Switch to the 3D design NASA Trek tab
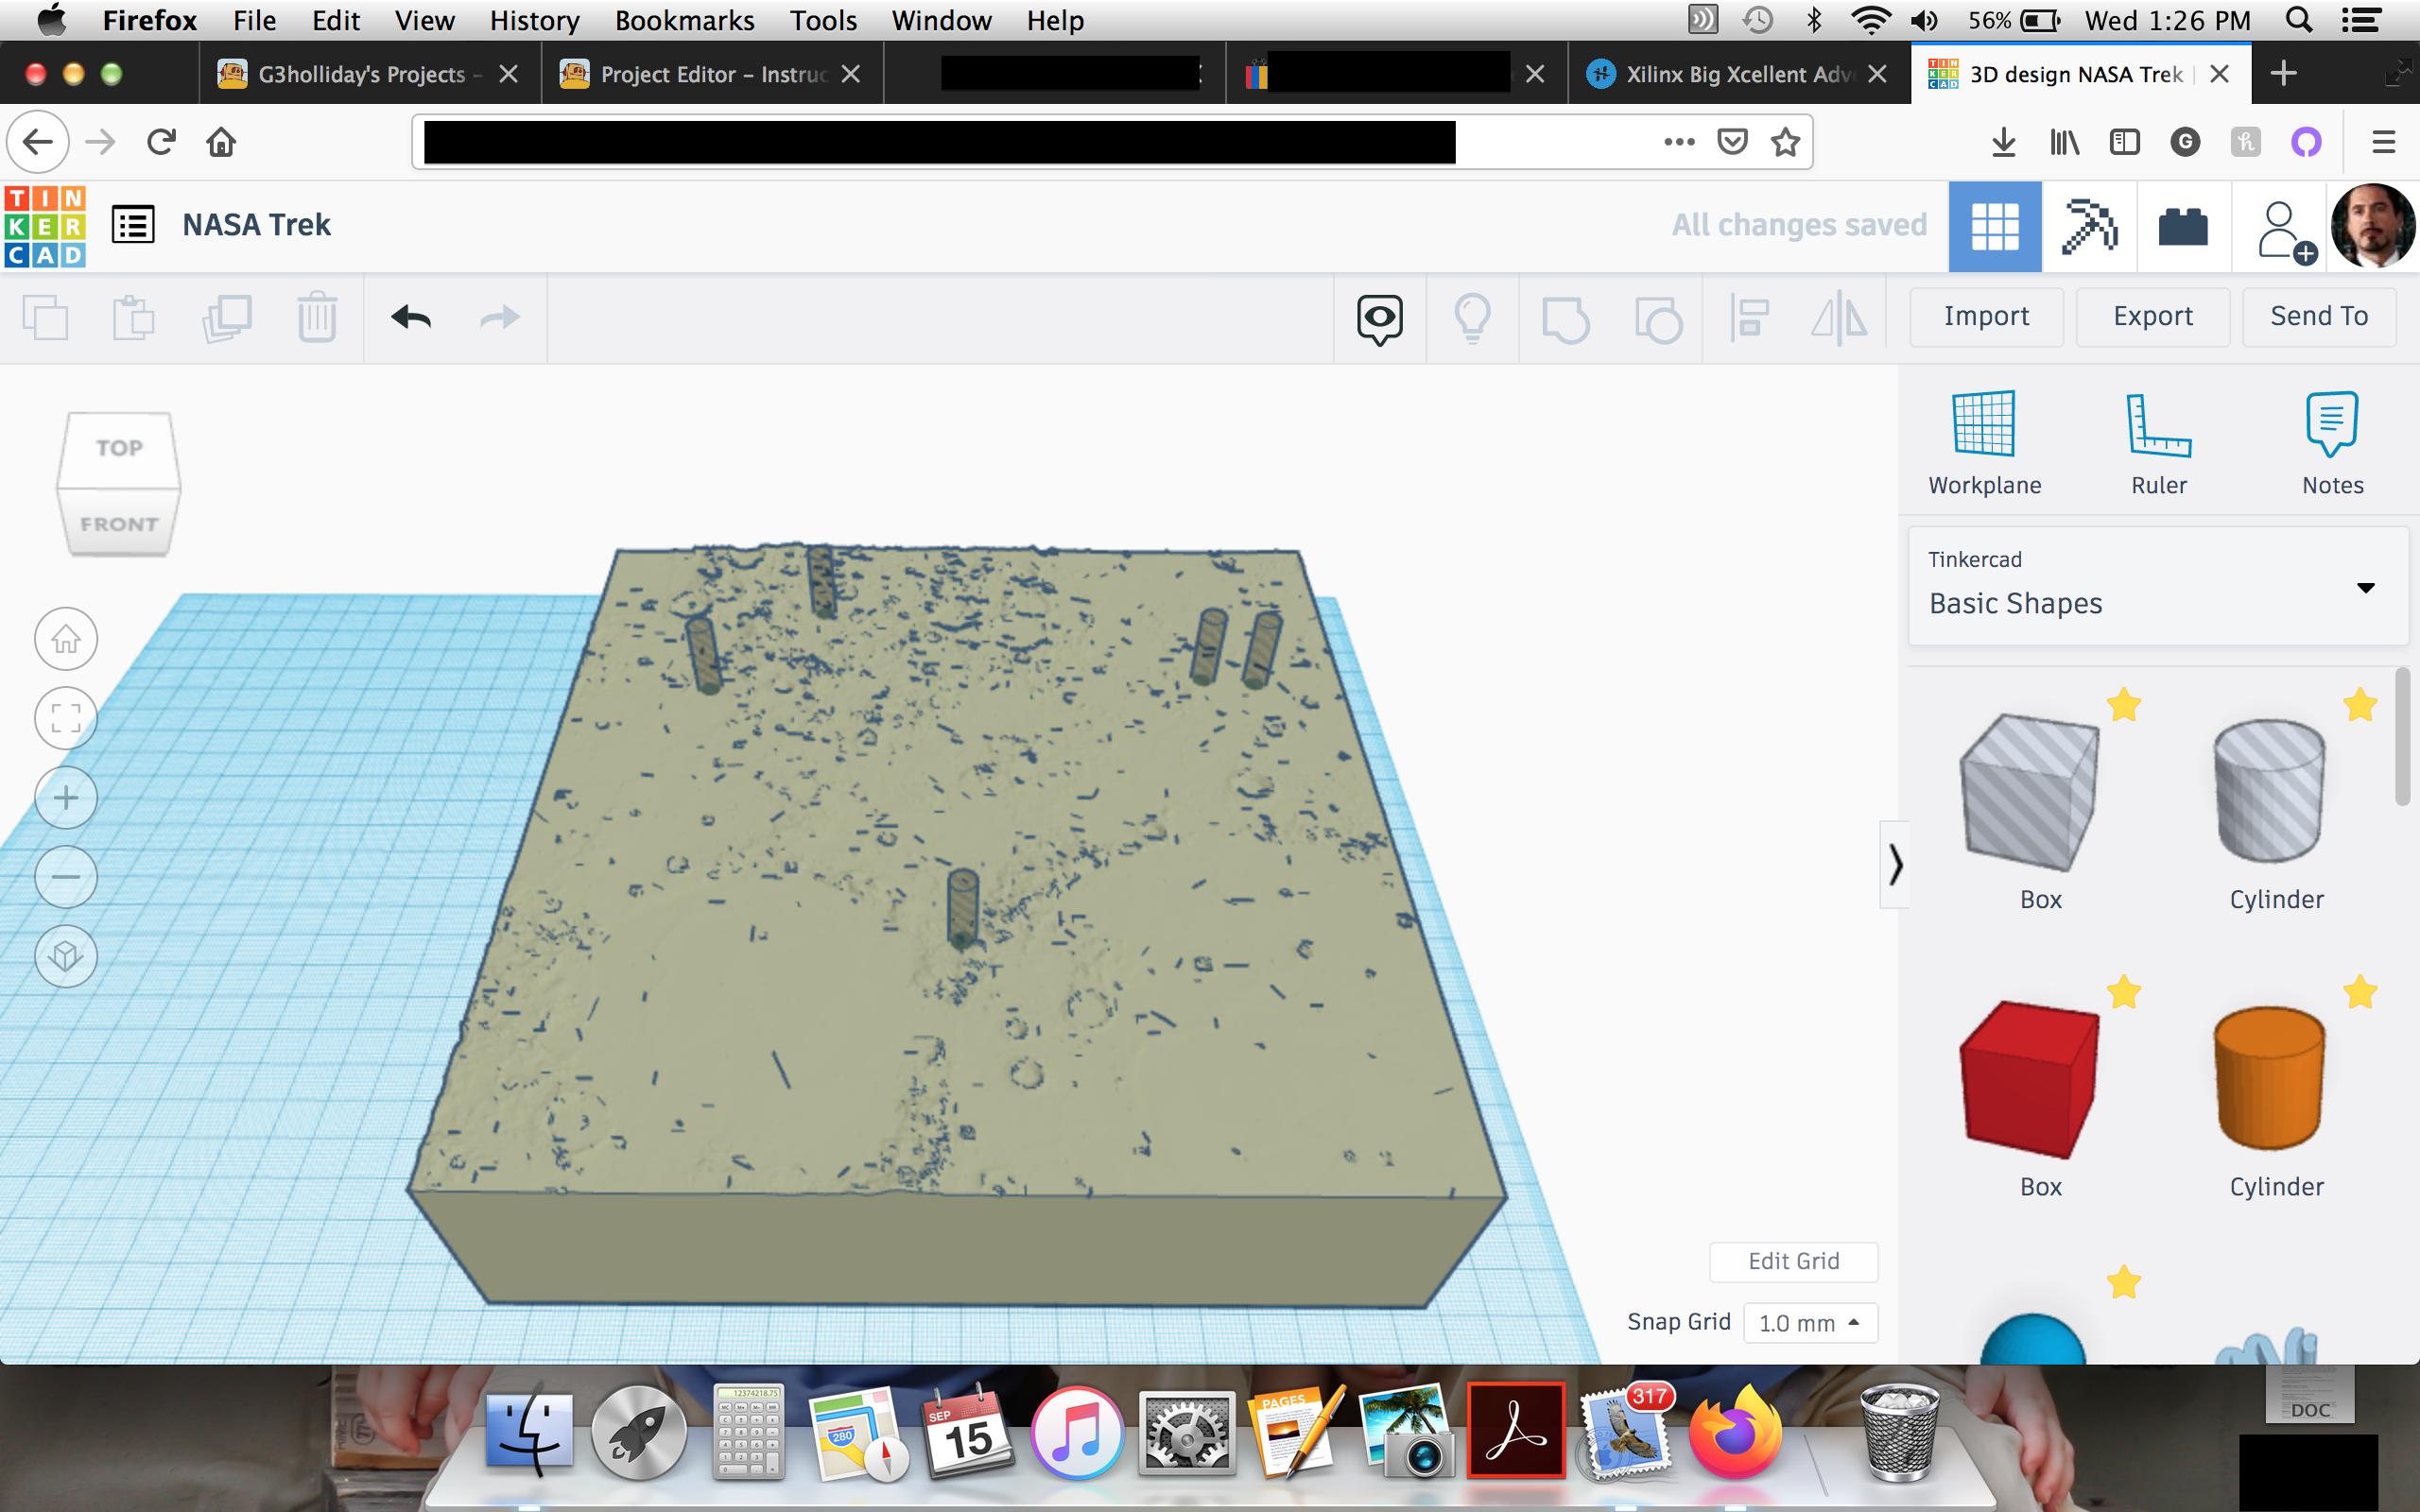The image size is (2420, 1512). click(2073, 72)
